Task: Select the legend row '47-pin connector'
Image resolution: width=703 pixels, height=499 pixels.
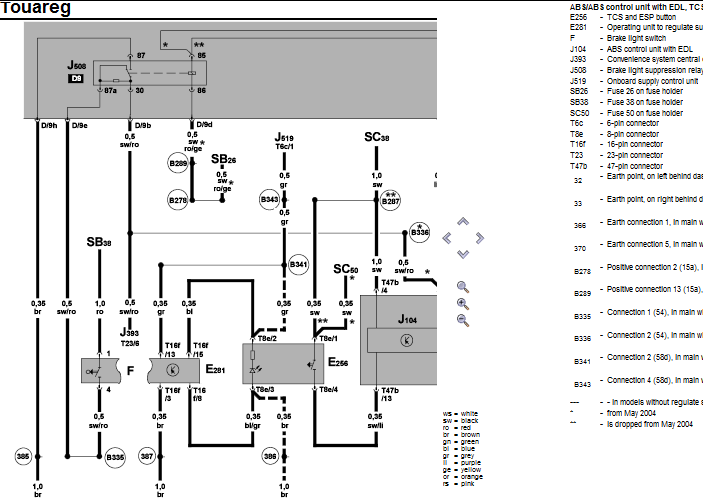Action: point(616,166)
